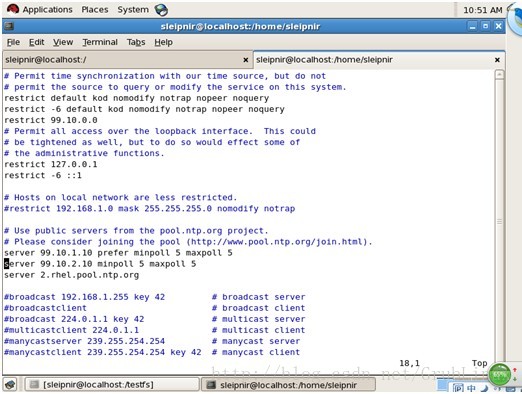Click the Chinese input method tray icon
This screenshot has width=522, height=394.
tap(472, 388)
